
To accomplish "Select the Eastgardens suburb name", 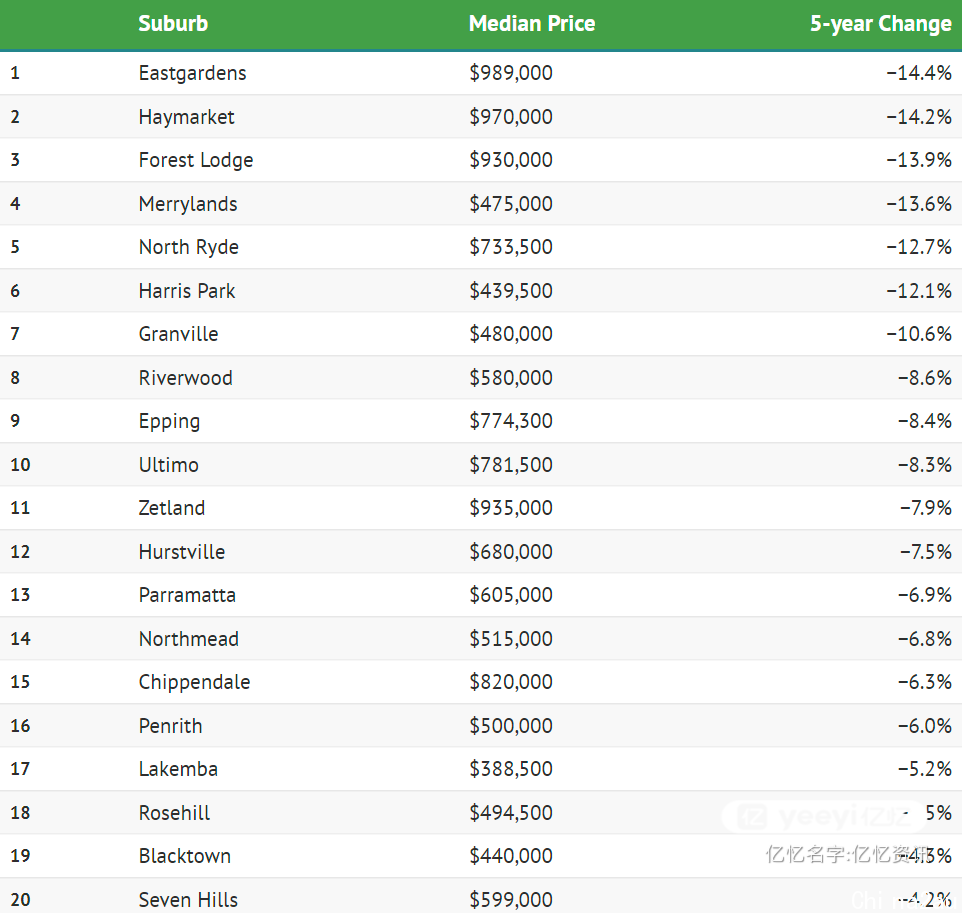I will point(192,73).
